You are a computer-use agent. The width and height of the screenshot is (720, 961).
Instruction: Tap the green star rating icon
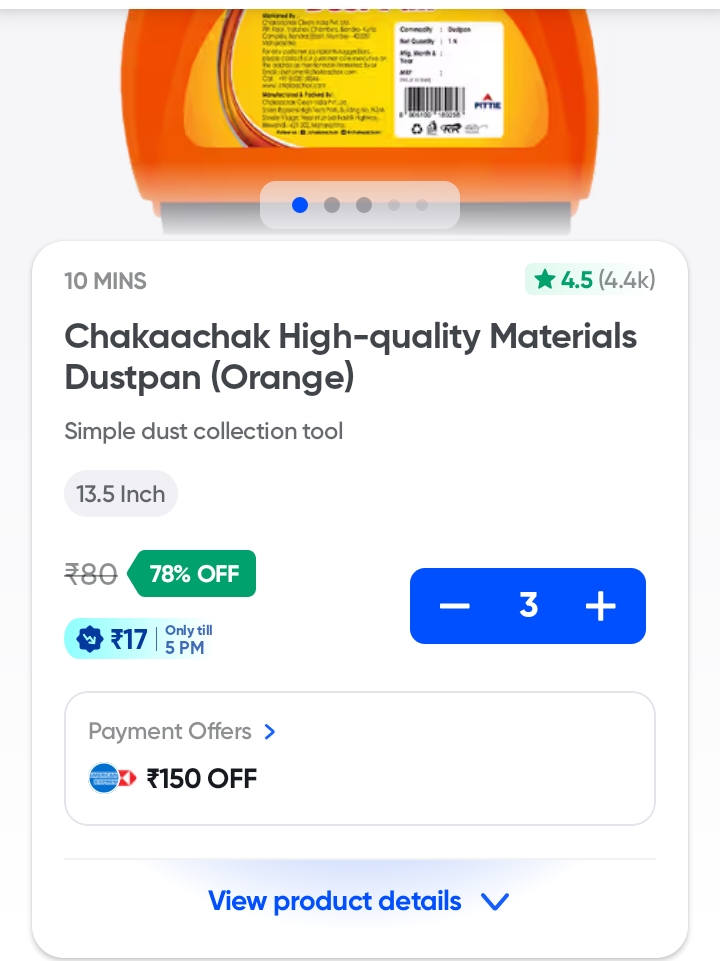544,280
